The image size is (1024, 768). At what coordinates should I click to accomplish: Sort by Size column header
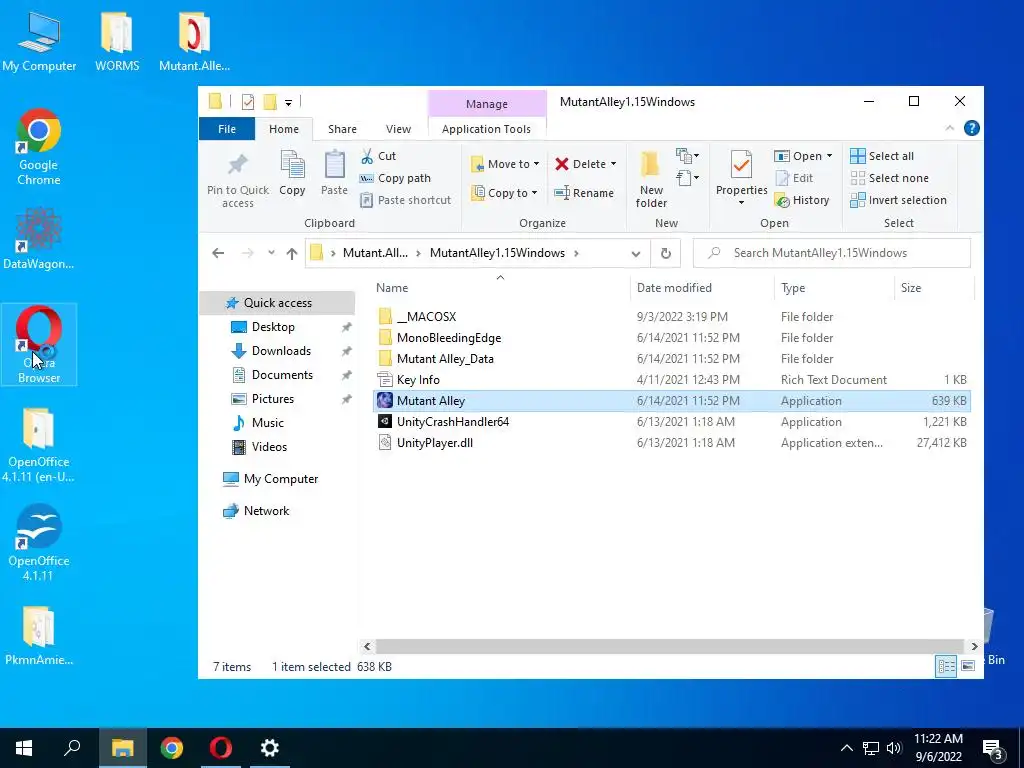click(934, 287)
